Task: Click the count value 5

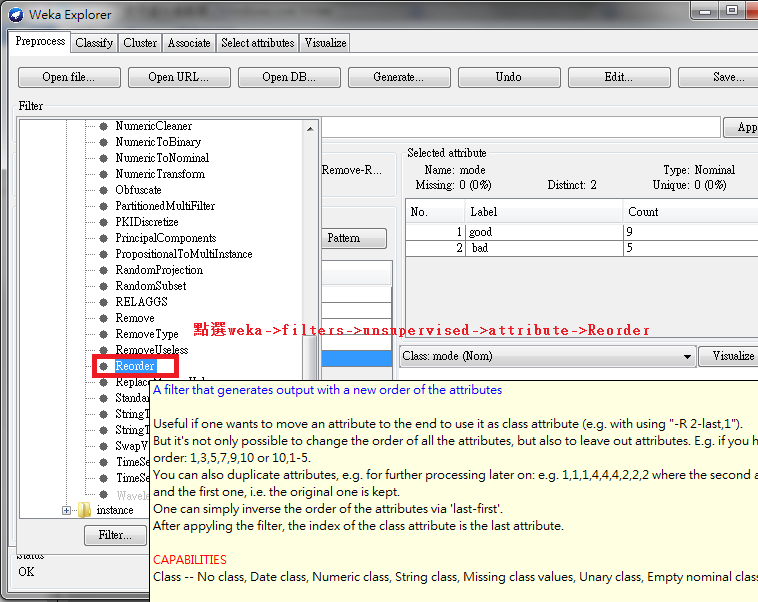Action: click(x=629, y=248)
